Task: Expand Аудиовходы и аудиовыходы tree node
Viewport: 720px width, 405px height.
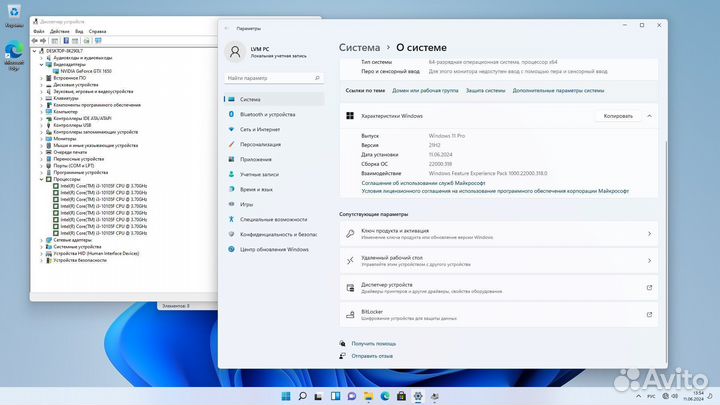Action: tap(41, 58)
